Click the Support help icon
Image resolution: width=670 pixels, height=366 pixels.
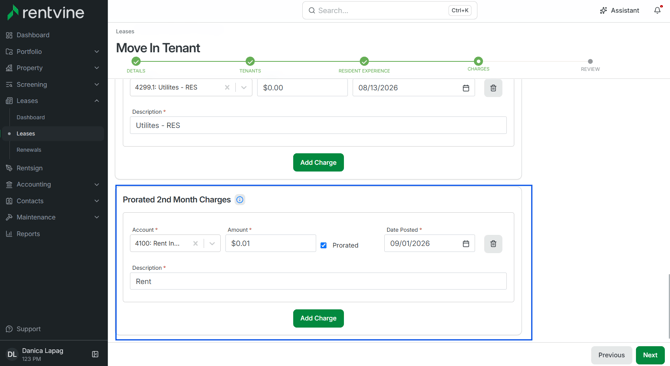9,329
